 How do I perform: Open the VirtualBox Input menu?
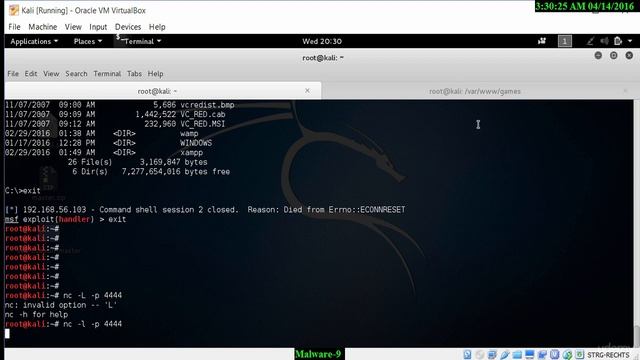98,27
